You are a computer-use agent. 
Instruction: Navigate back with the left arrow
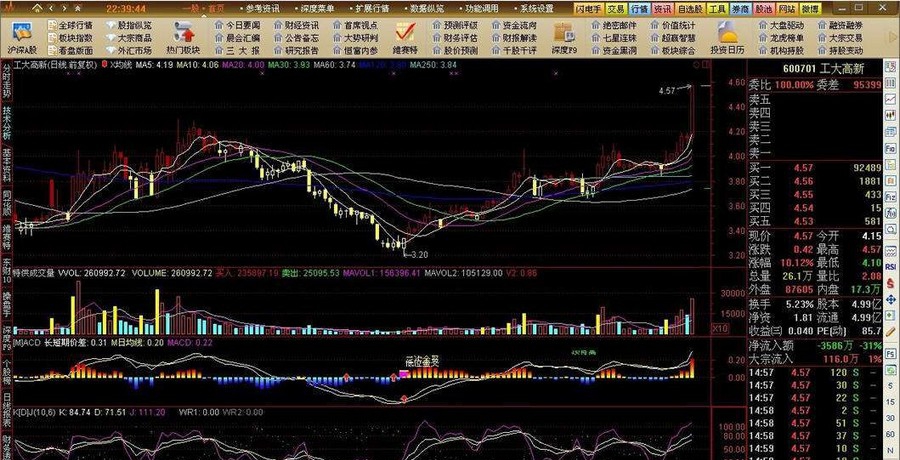pyautogui.click(x=52, y=9)
